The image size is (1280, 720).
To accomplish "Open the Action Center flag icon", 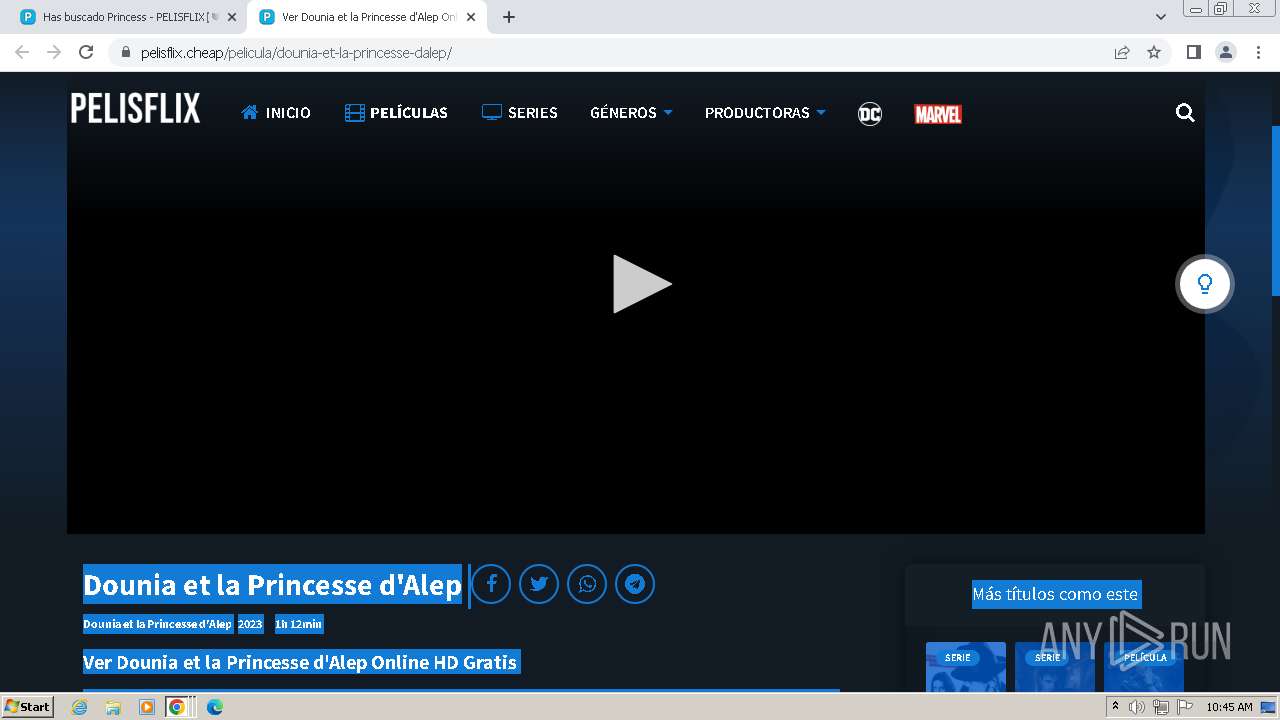I will [1184, 707].
